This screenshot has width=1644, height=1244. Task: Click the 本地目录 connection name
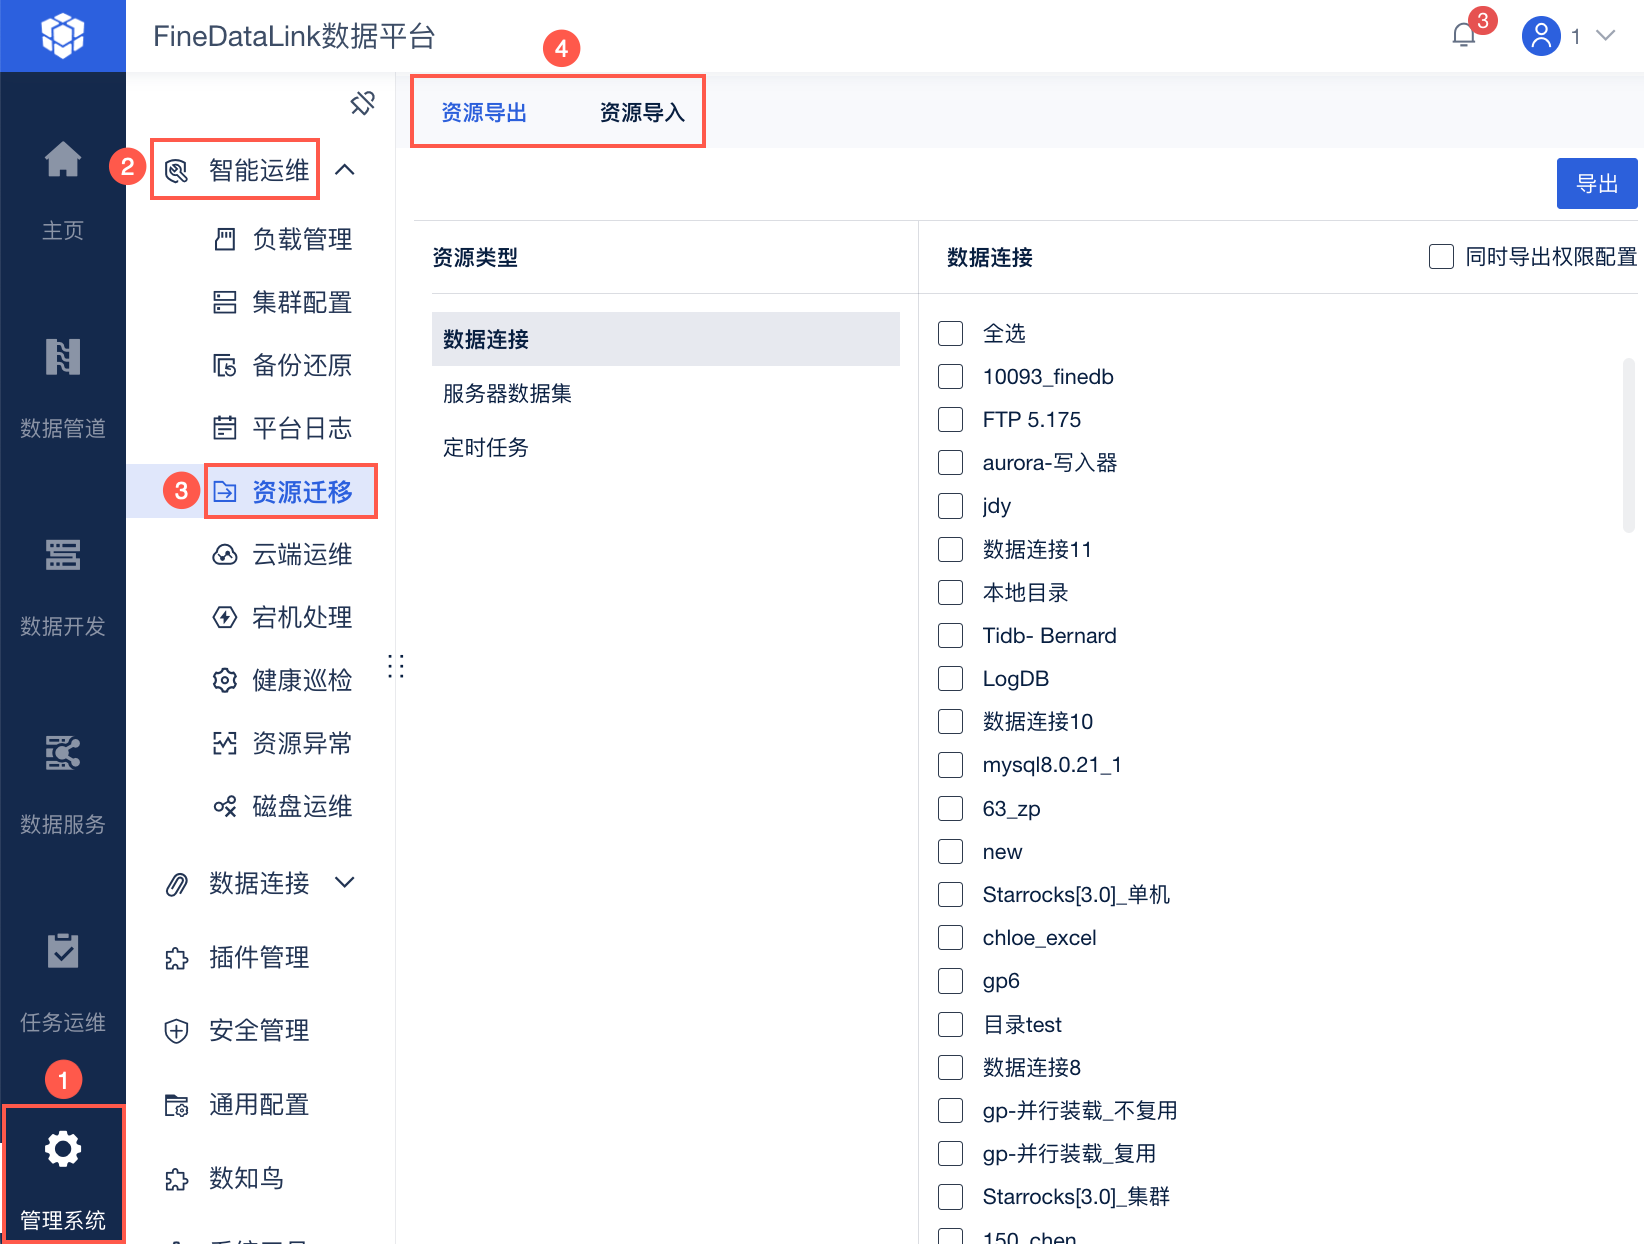point(1025,592)
